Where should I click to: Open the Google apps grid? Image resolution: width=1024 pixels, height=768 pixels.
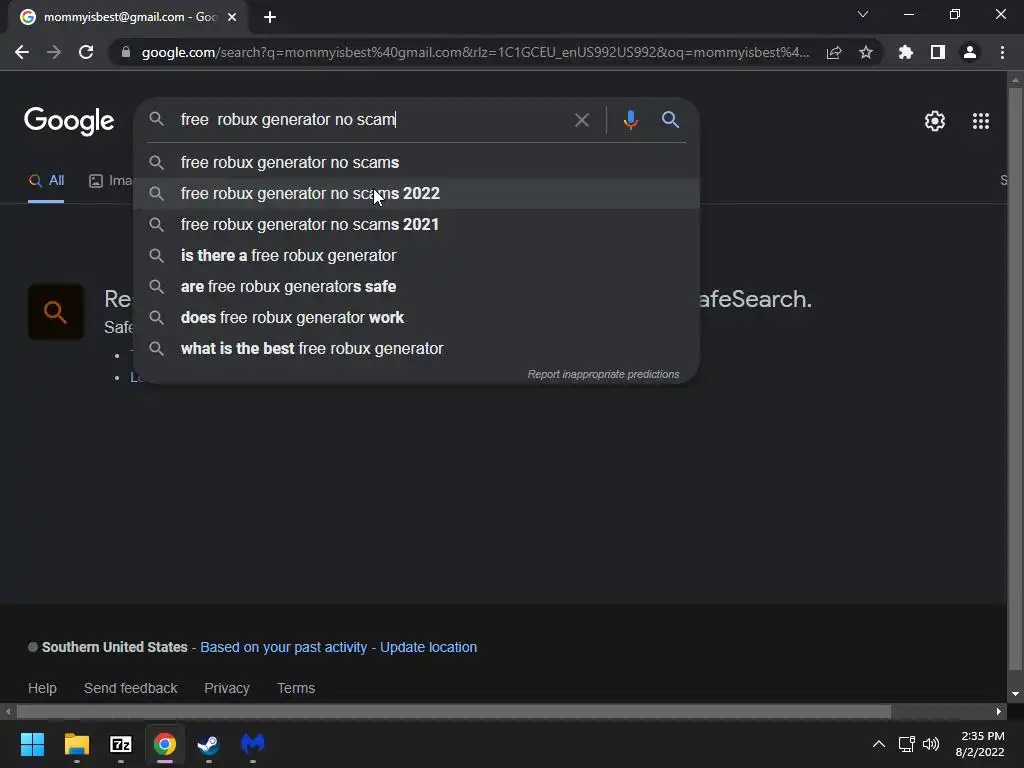coord(980,121)
